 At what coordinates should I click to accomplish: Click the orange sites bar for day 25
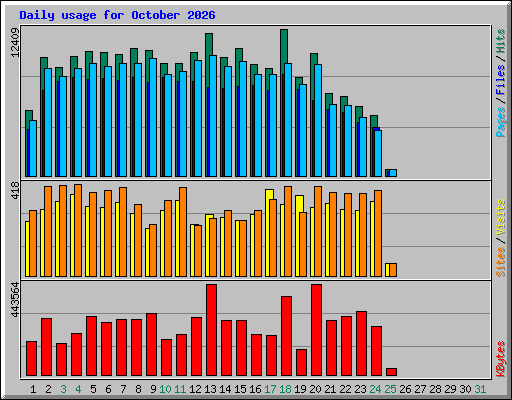pyautogui.click(x=393, y=270)
